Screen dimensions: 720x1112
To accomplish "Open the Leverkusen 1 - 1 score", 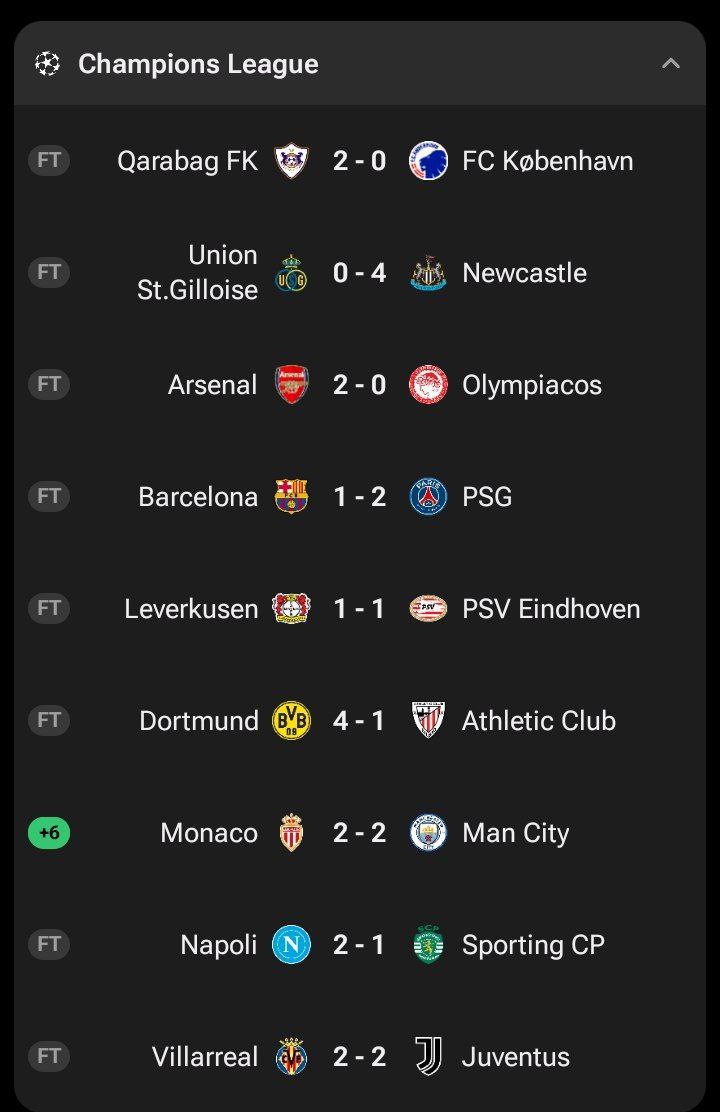I will tap(359, 609).
